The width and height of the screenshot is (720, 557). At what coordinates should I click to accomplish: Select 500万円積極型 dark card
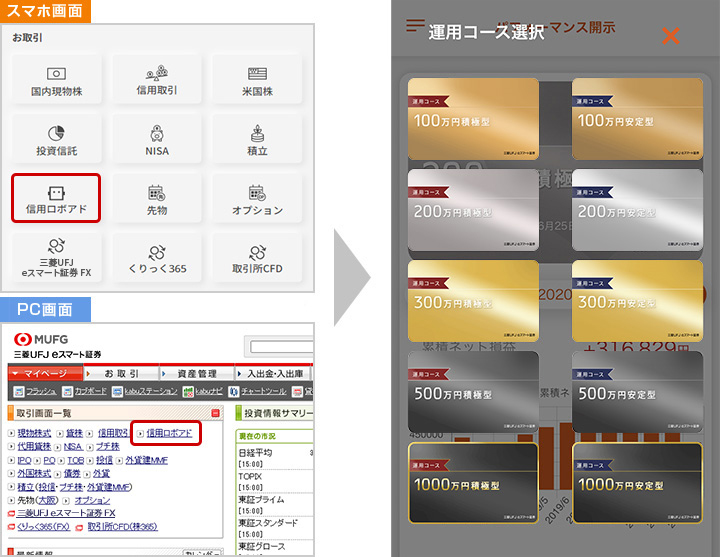coord(473,392)
